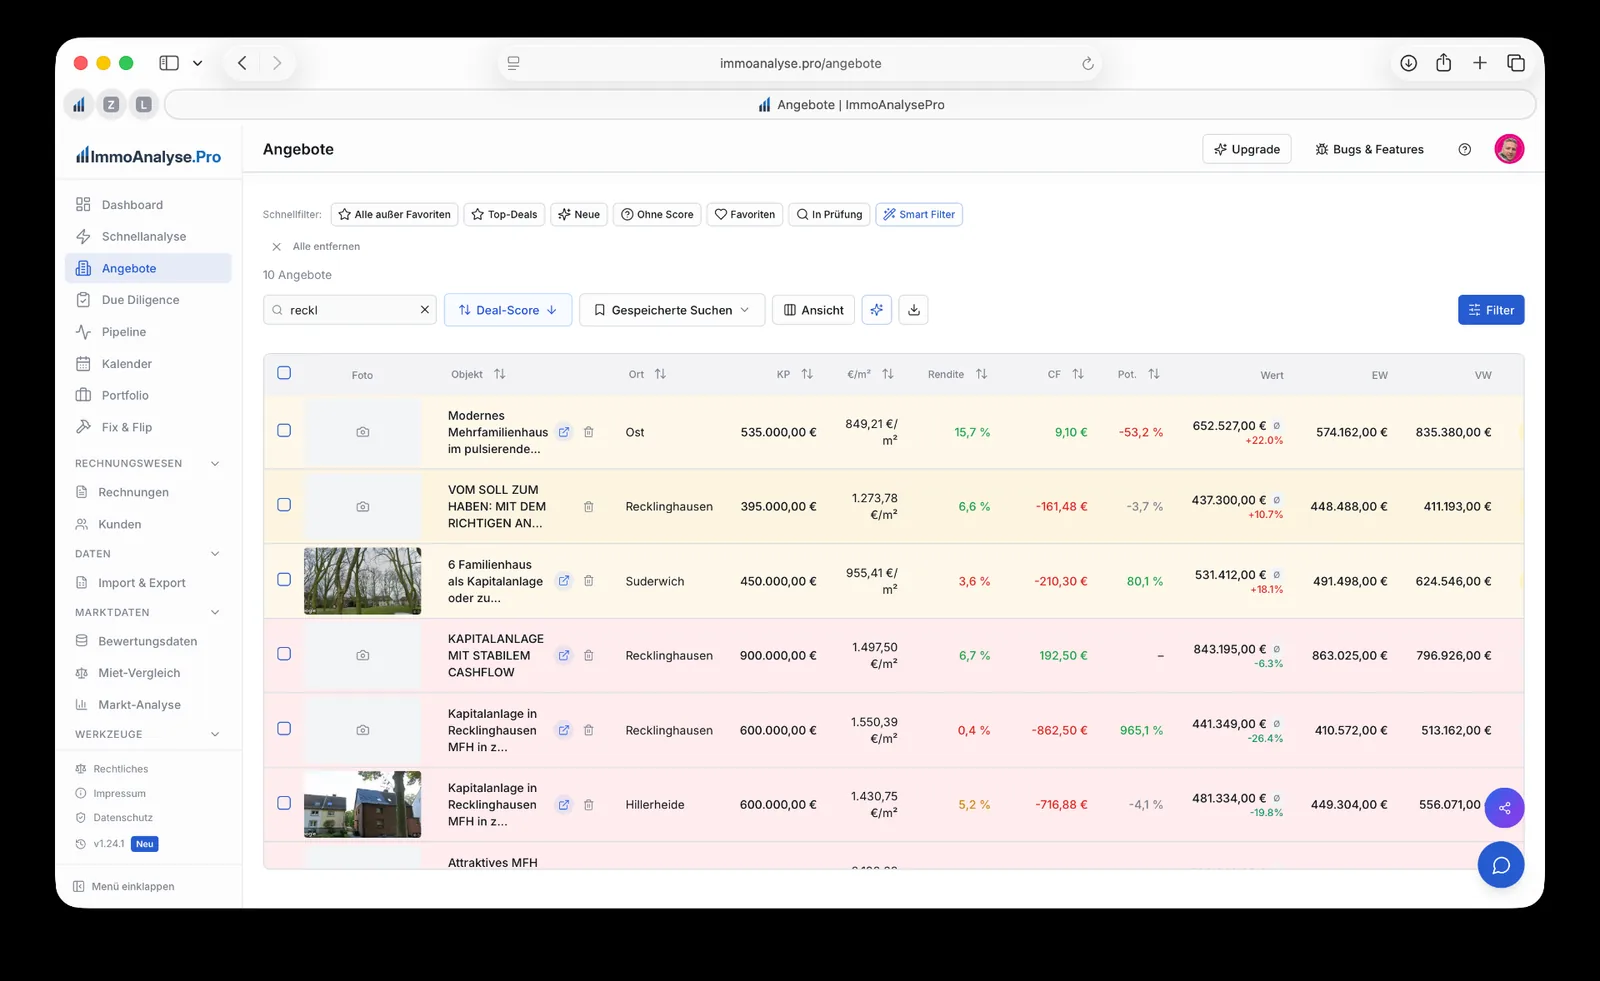Check the 6 Familienhaus row checkbox
The height and width of the screenshot is (981, 1600).
[x=284, y=580]
